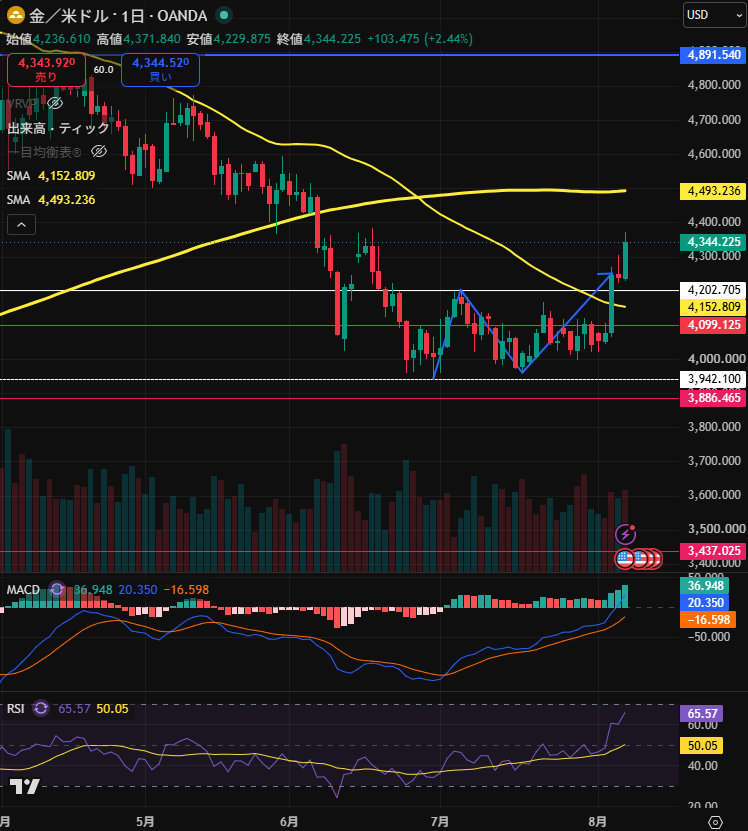The height and width of the screenshot is (831, 748).
Task: Click the yellow 50.05 RSI axis label
Action: click(702, 746)
